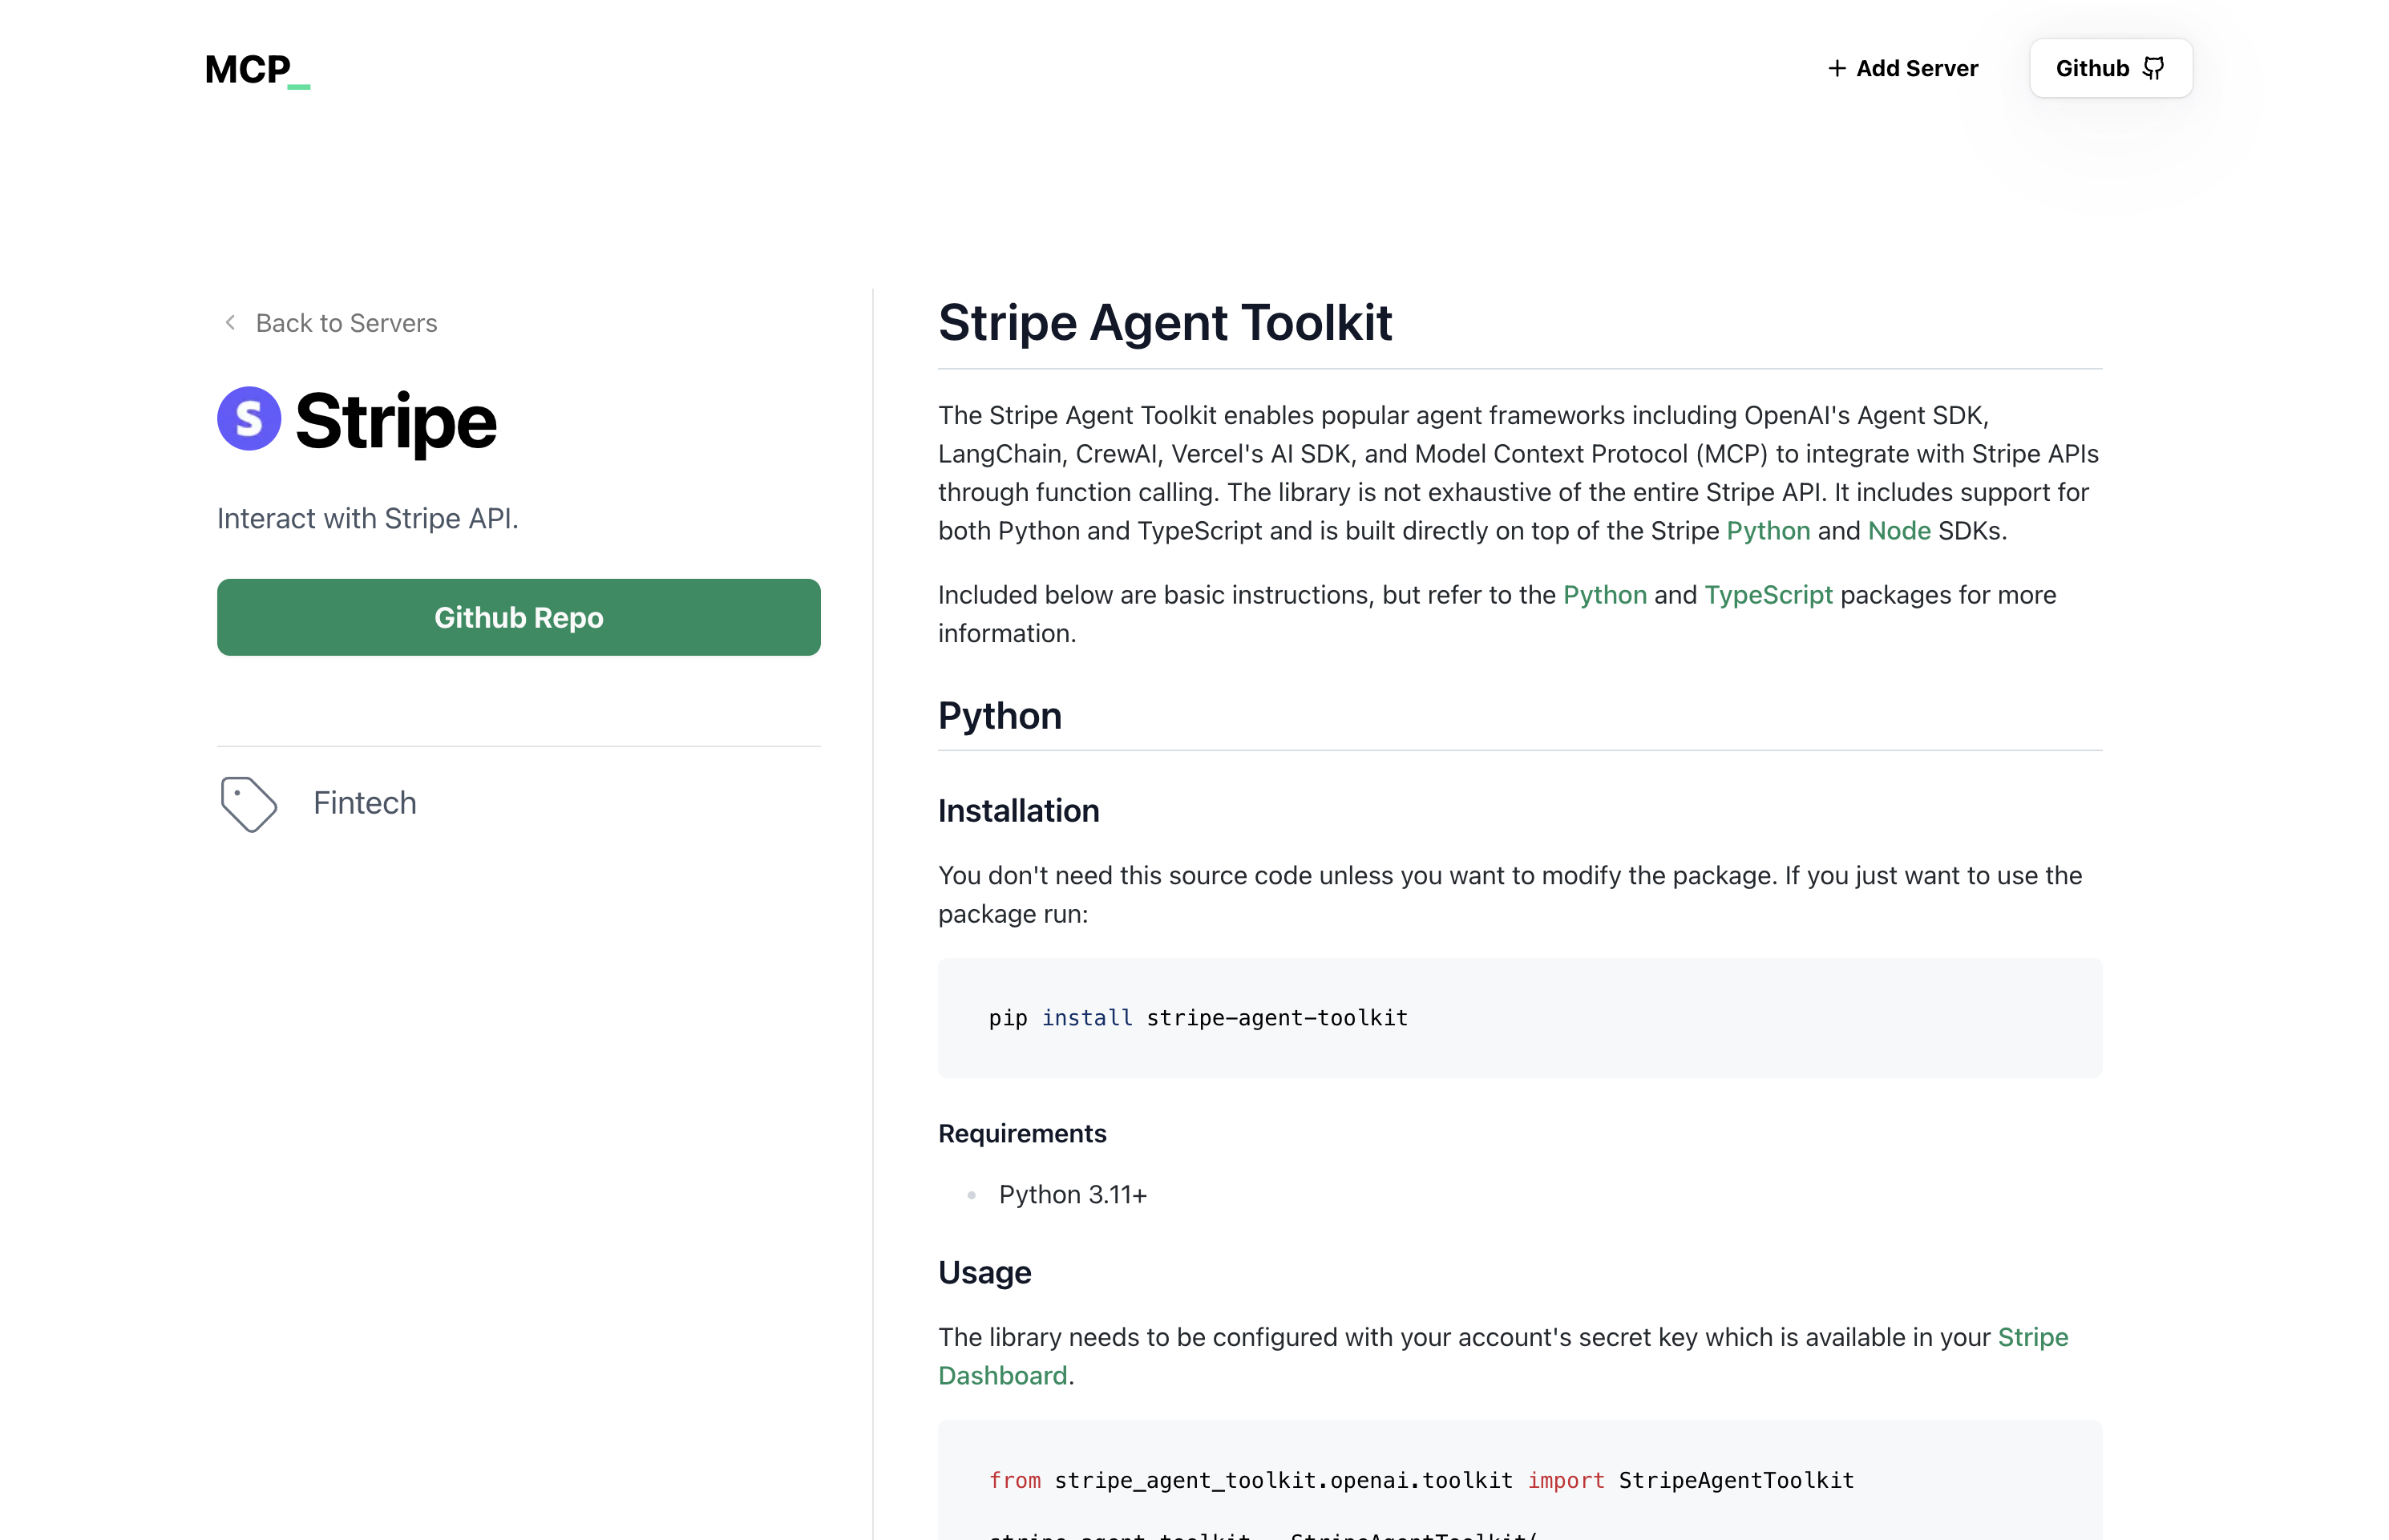Click the GitHub octocat icon in header
The width and height of the screenshot is (2389, 1540).
tap(2153, 68)
